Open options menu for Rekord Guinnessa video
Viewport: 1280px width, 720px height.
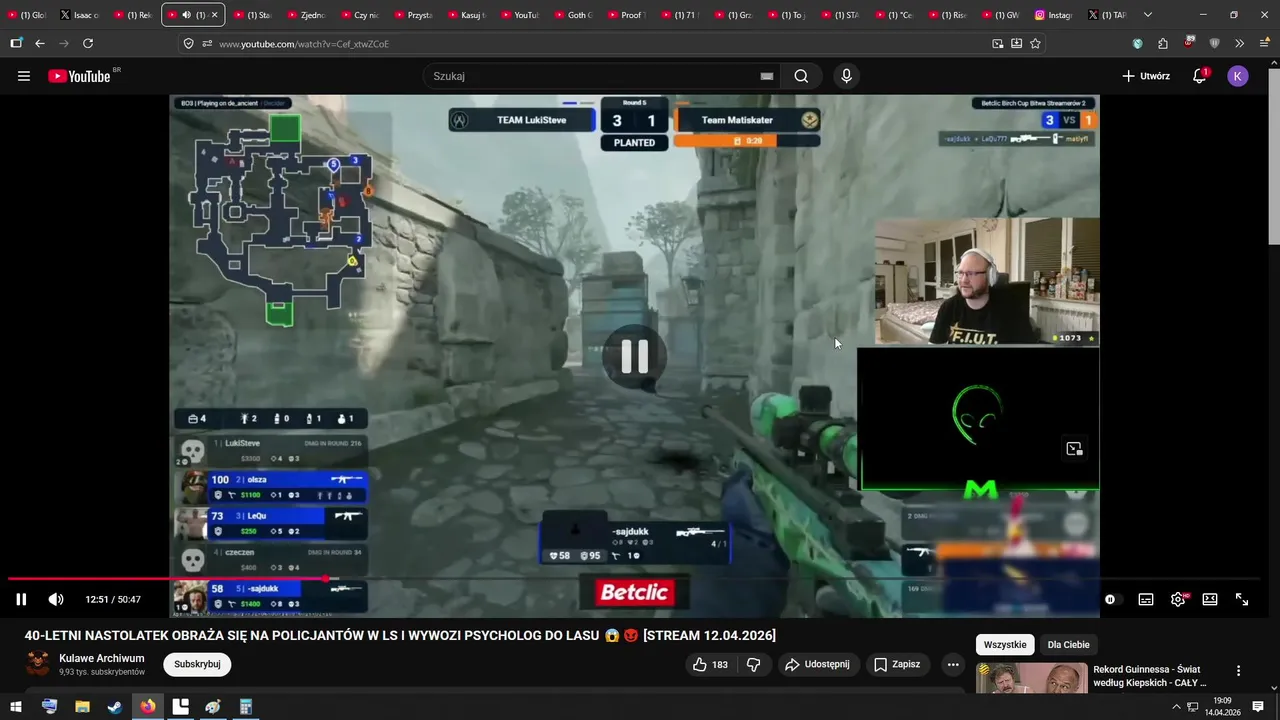pos(1238,671)
